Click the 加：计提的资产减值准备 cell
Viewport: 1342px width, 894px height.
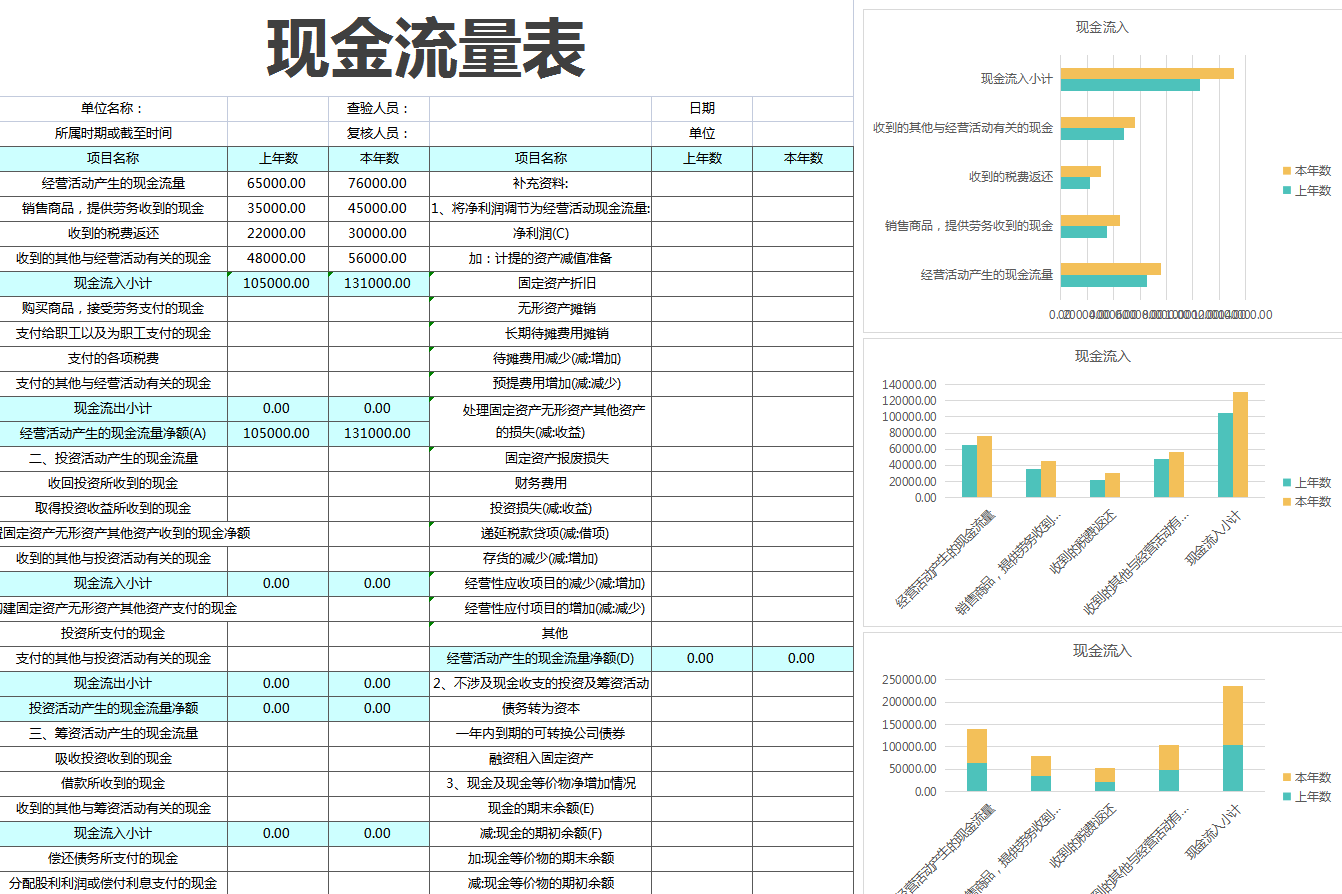pyautogui.click(x=540, y=258)
